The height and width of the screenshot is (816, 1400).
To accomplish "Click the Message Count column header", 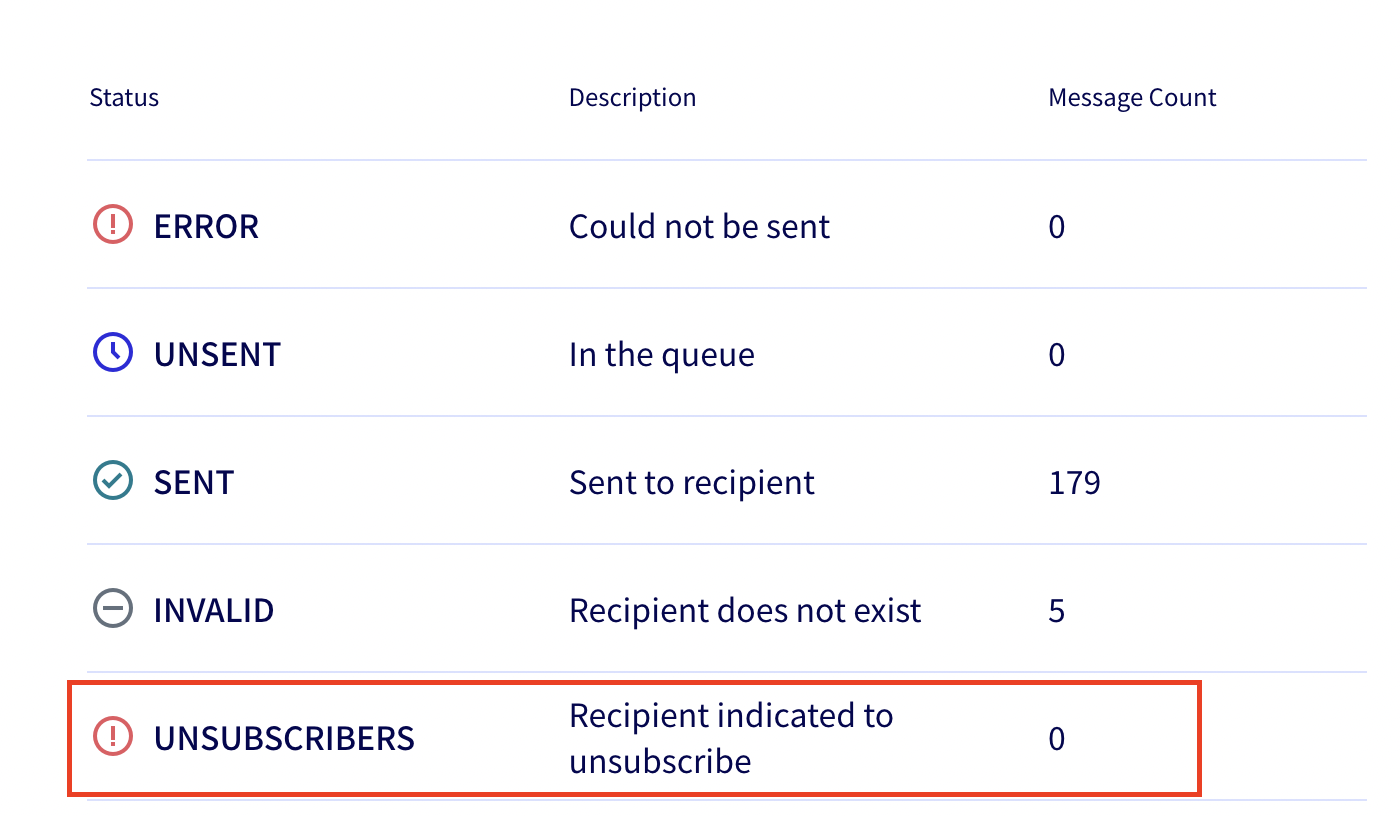I will (x=1132, y=97).
